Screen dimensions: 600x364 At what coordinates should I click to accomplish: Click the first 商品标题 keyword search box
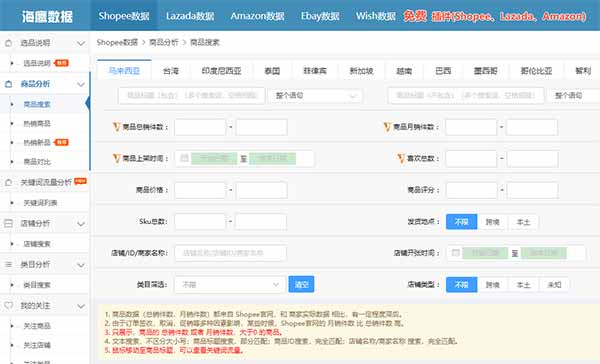[x=191, y=96]
